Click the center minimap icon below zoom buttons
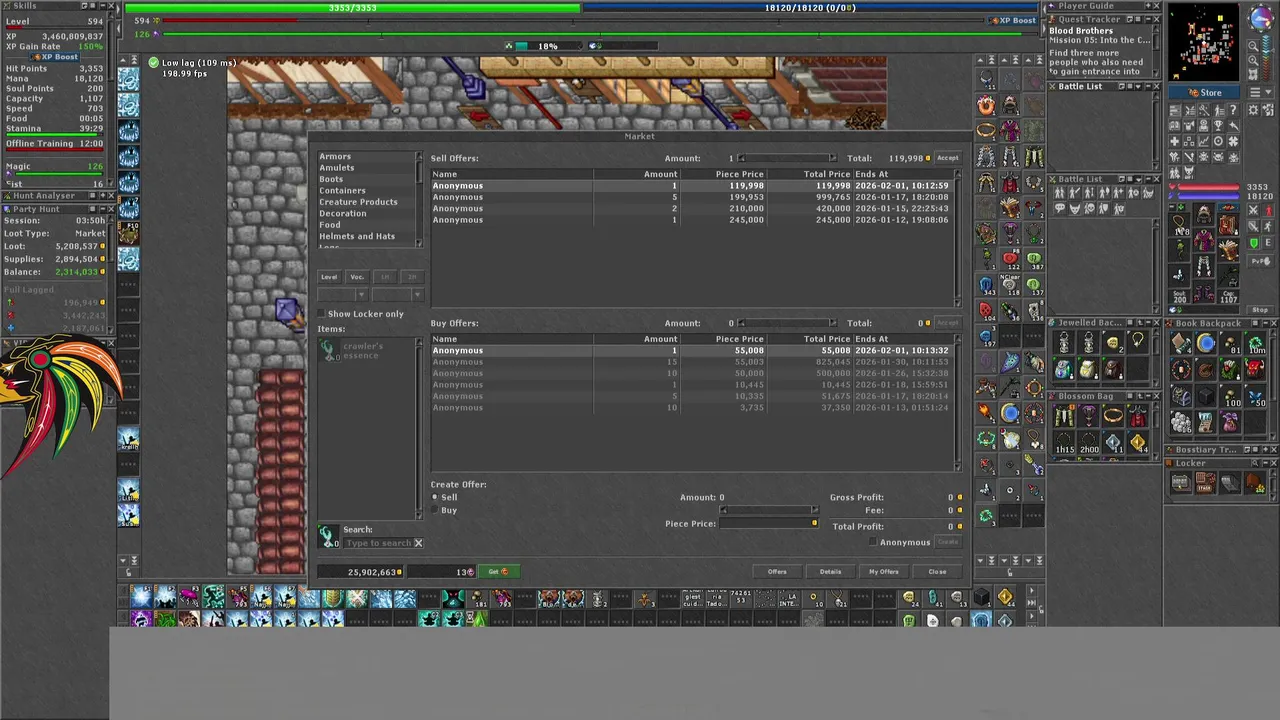This screenshot has height=720, width=1280. pos(1253,75)
